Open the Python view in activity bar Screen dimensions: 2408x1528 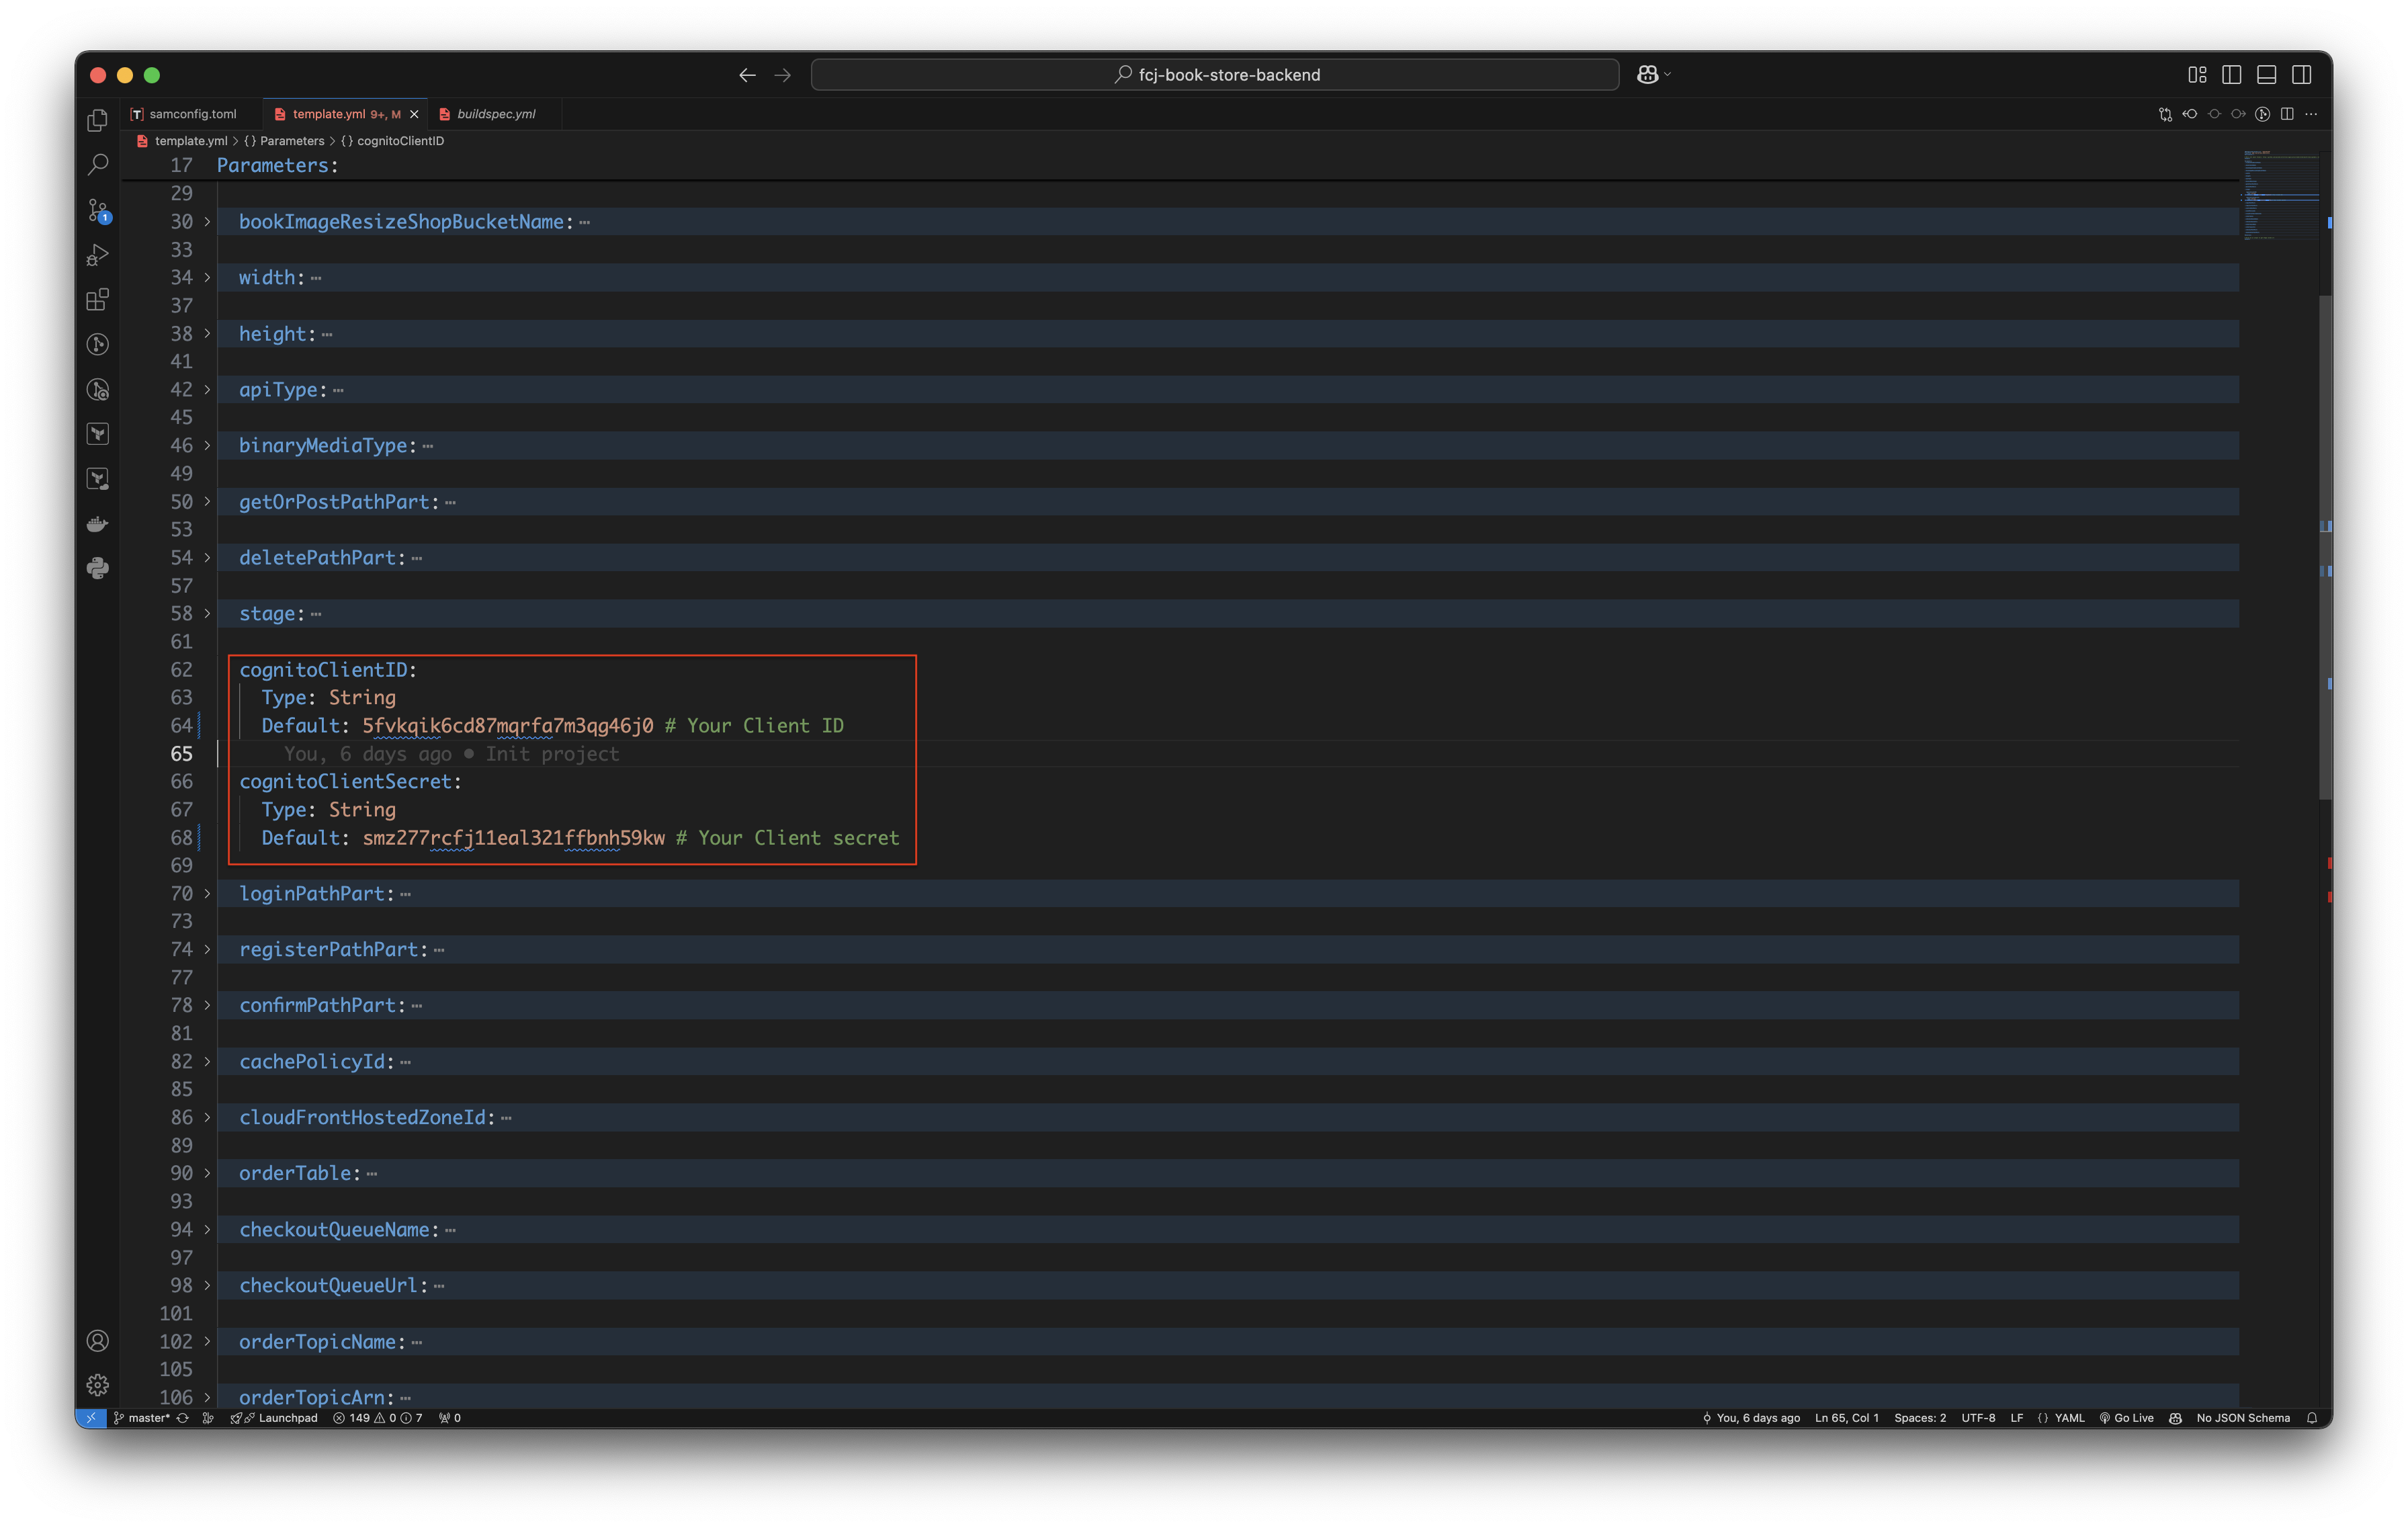pos(97,568)
